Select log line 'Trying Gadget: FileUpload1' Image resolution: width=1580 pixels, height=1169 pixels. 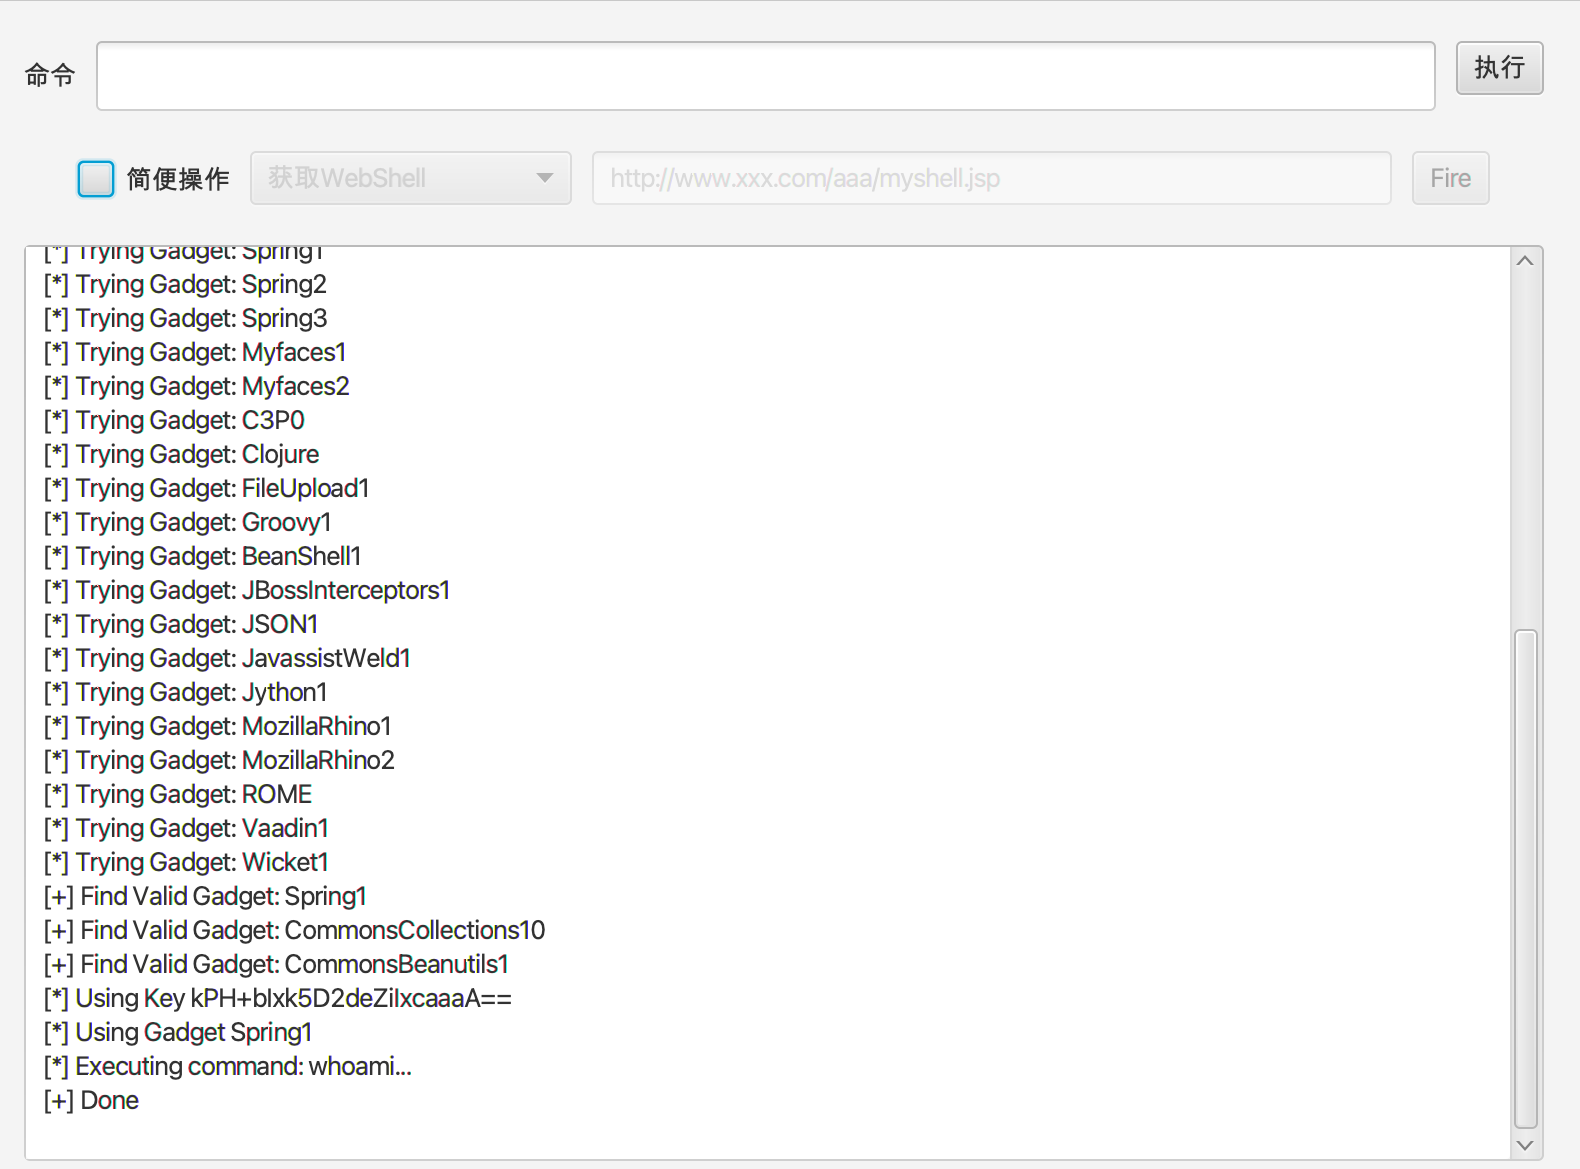[x=206, y=488]
